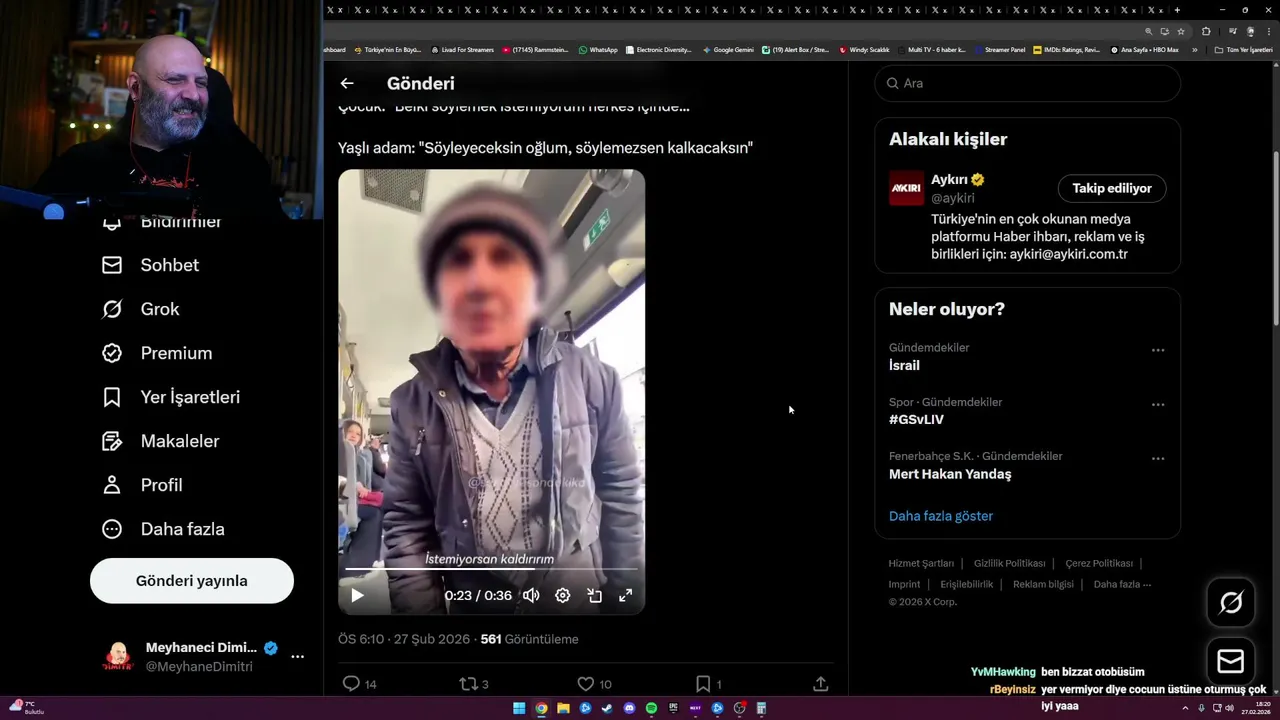
Task: Open Premium in the sidebar
Action: pyautogui.click(x=157, y=353)
